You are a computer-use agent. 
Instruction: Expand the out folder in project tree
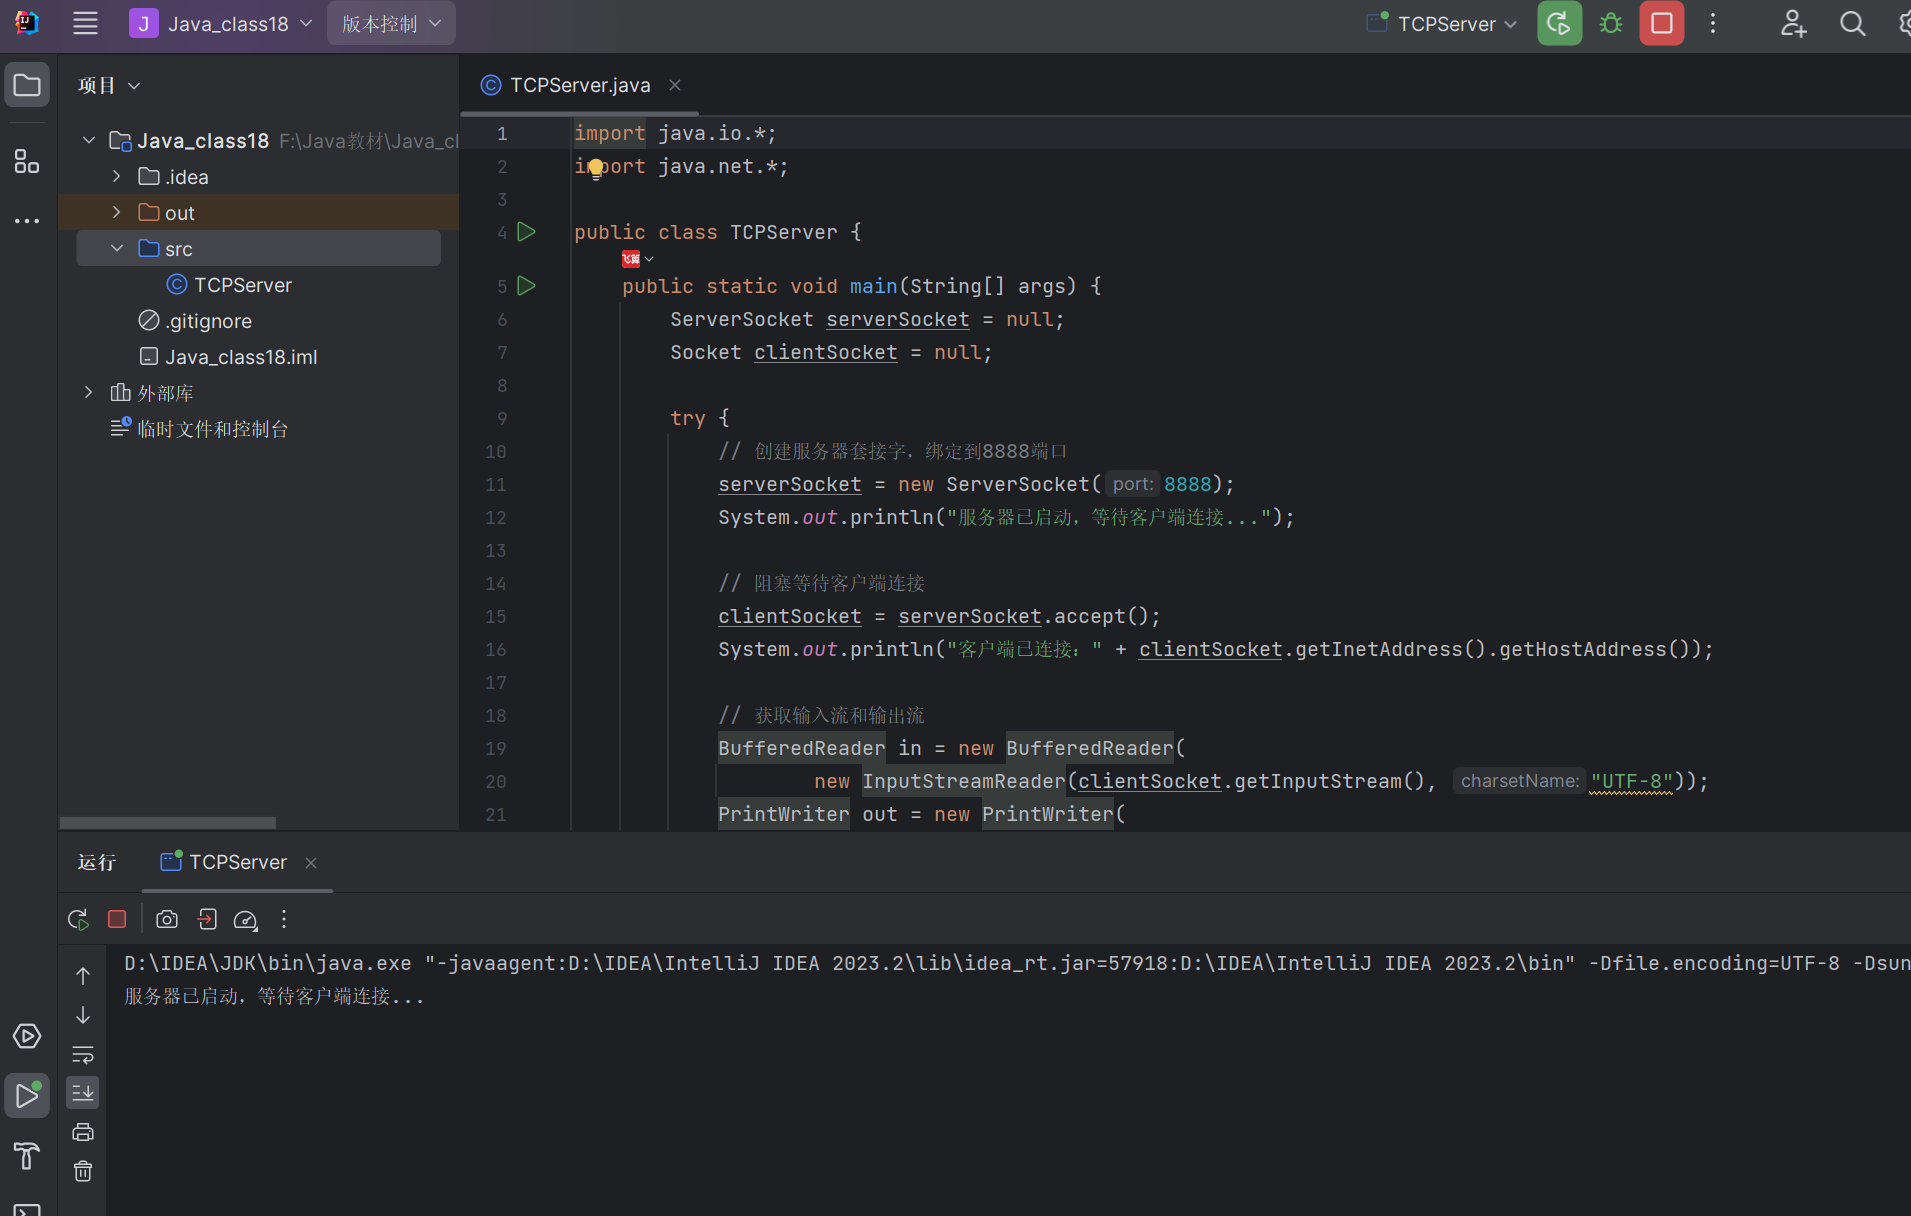[x=117, y=212]
